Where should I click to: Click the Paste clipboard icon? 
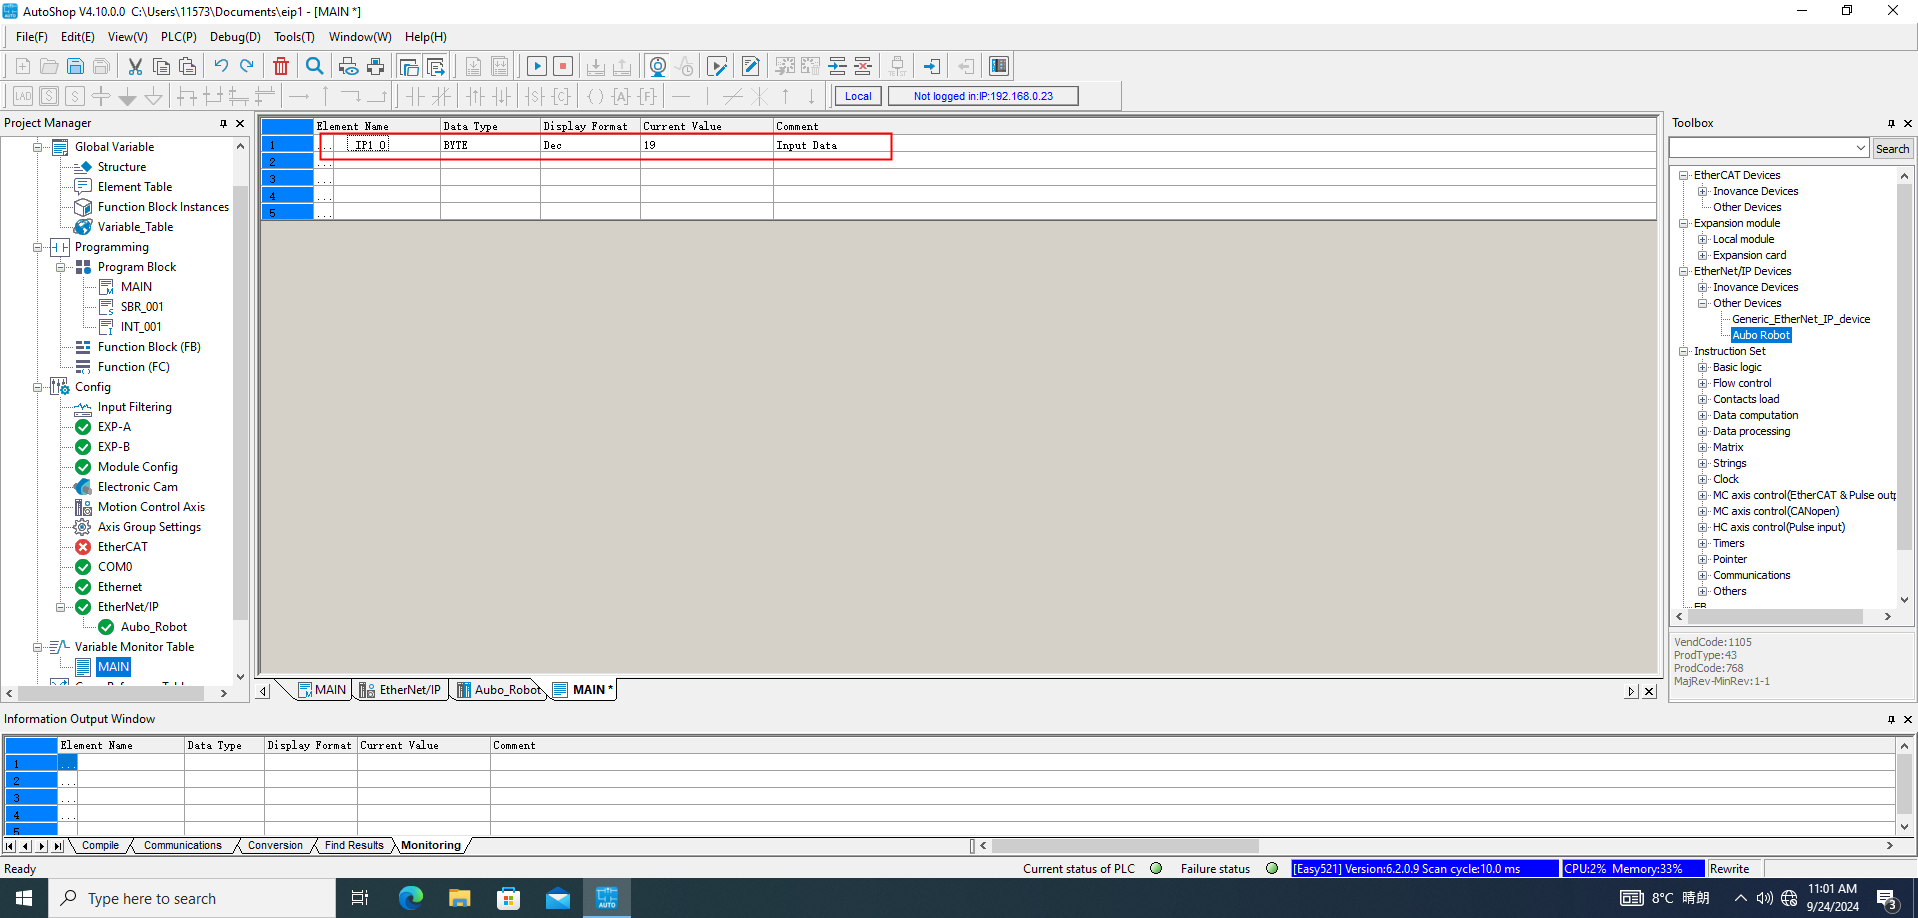187,66
